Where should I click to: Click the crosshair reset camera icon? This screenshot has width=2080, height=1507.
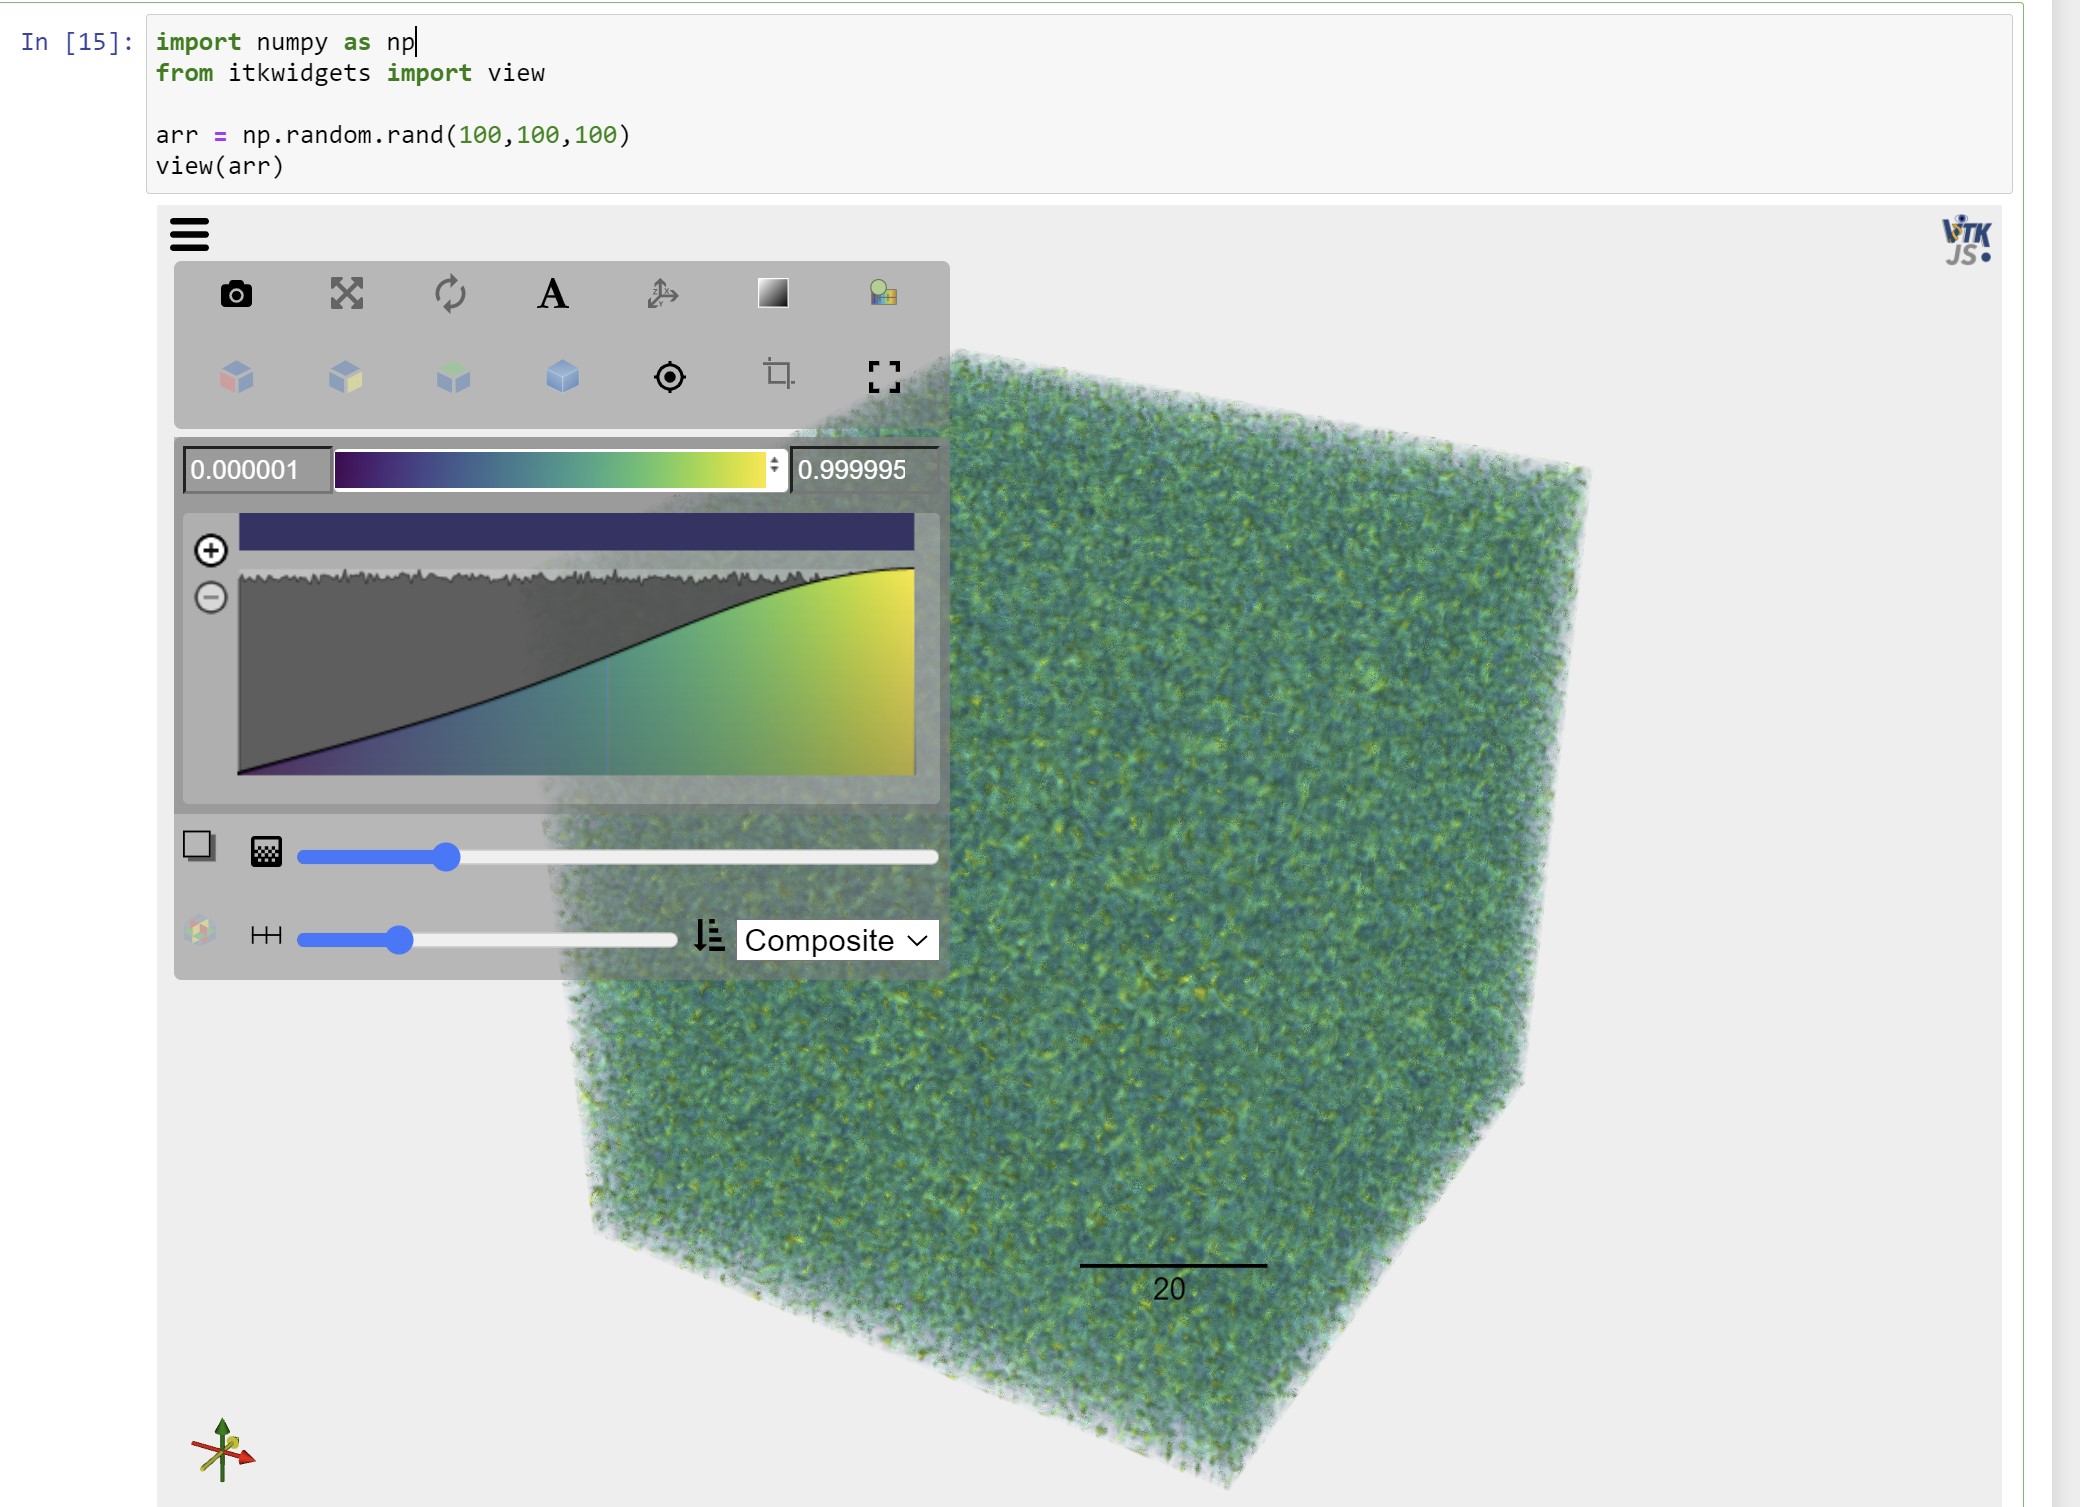pos(669,377)
